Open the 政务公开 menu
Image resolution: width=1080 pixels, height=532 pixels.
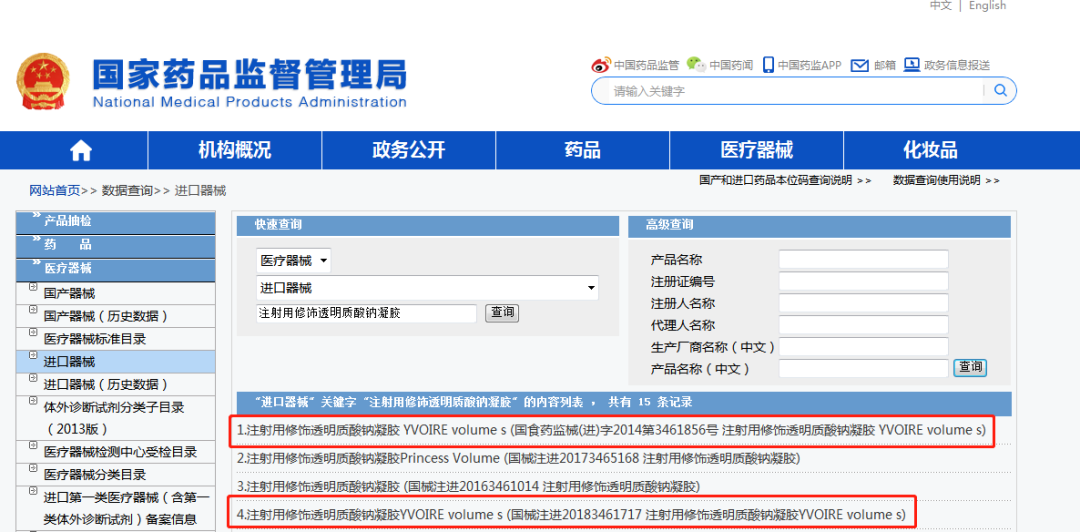pos(409,150)
